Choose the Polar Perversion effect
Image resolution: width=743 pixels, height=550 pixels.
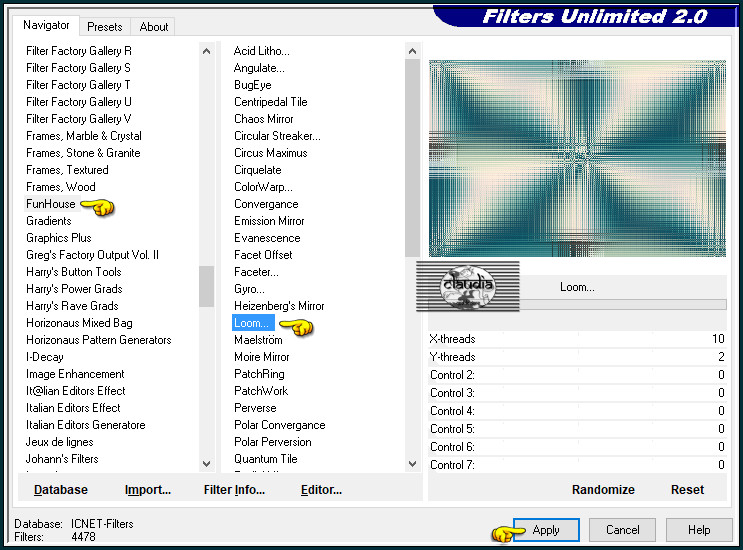coord(272,442)
